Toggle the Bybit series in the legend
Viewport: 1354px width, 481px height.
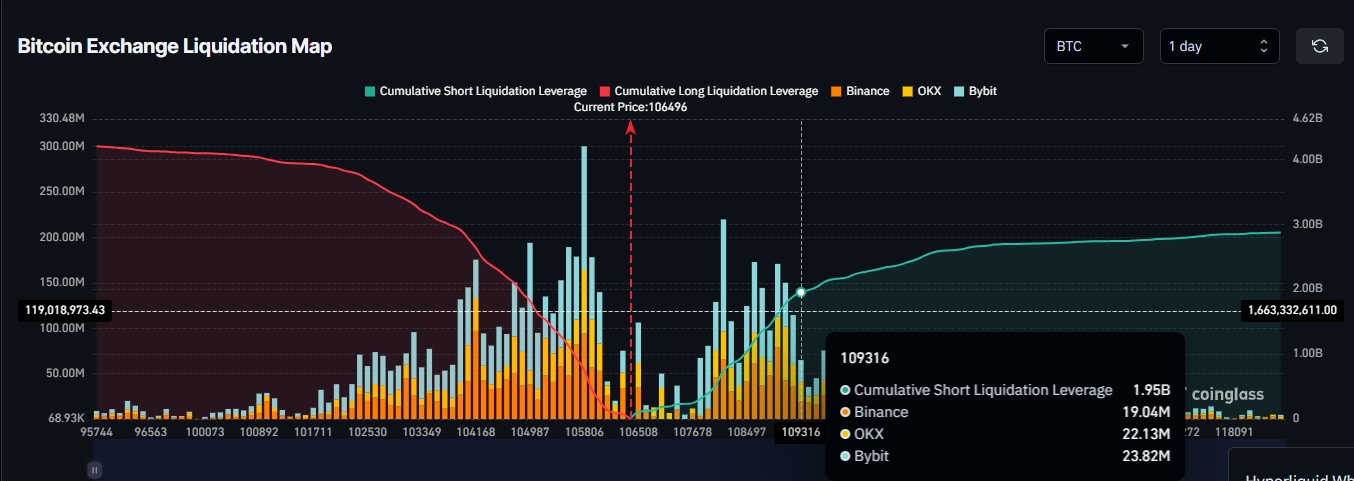point(975,91)
